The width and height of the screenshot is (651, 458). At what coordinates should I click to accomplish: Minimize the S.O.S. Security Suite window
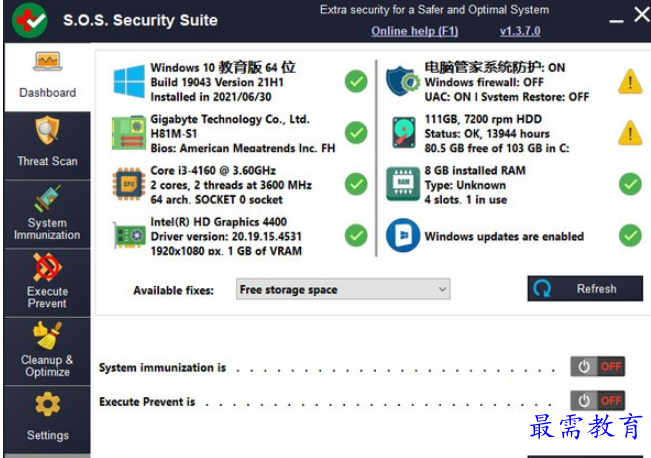pos(616,21)
